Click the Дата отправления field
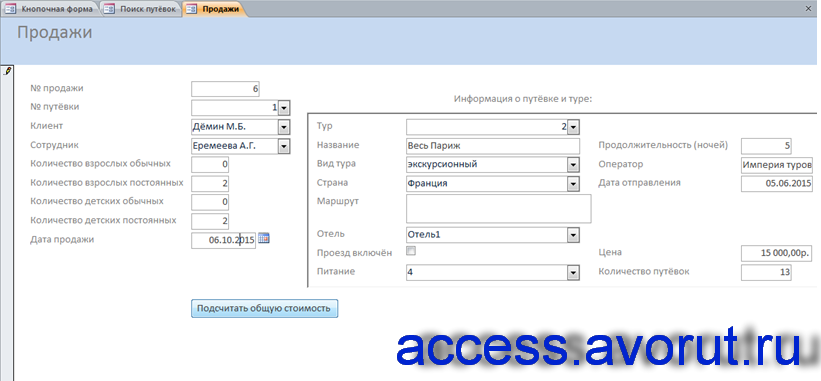Image resolution: width=821 pixels, height=381 pixels. click(777, 184)
